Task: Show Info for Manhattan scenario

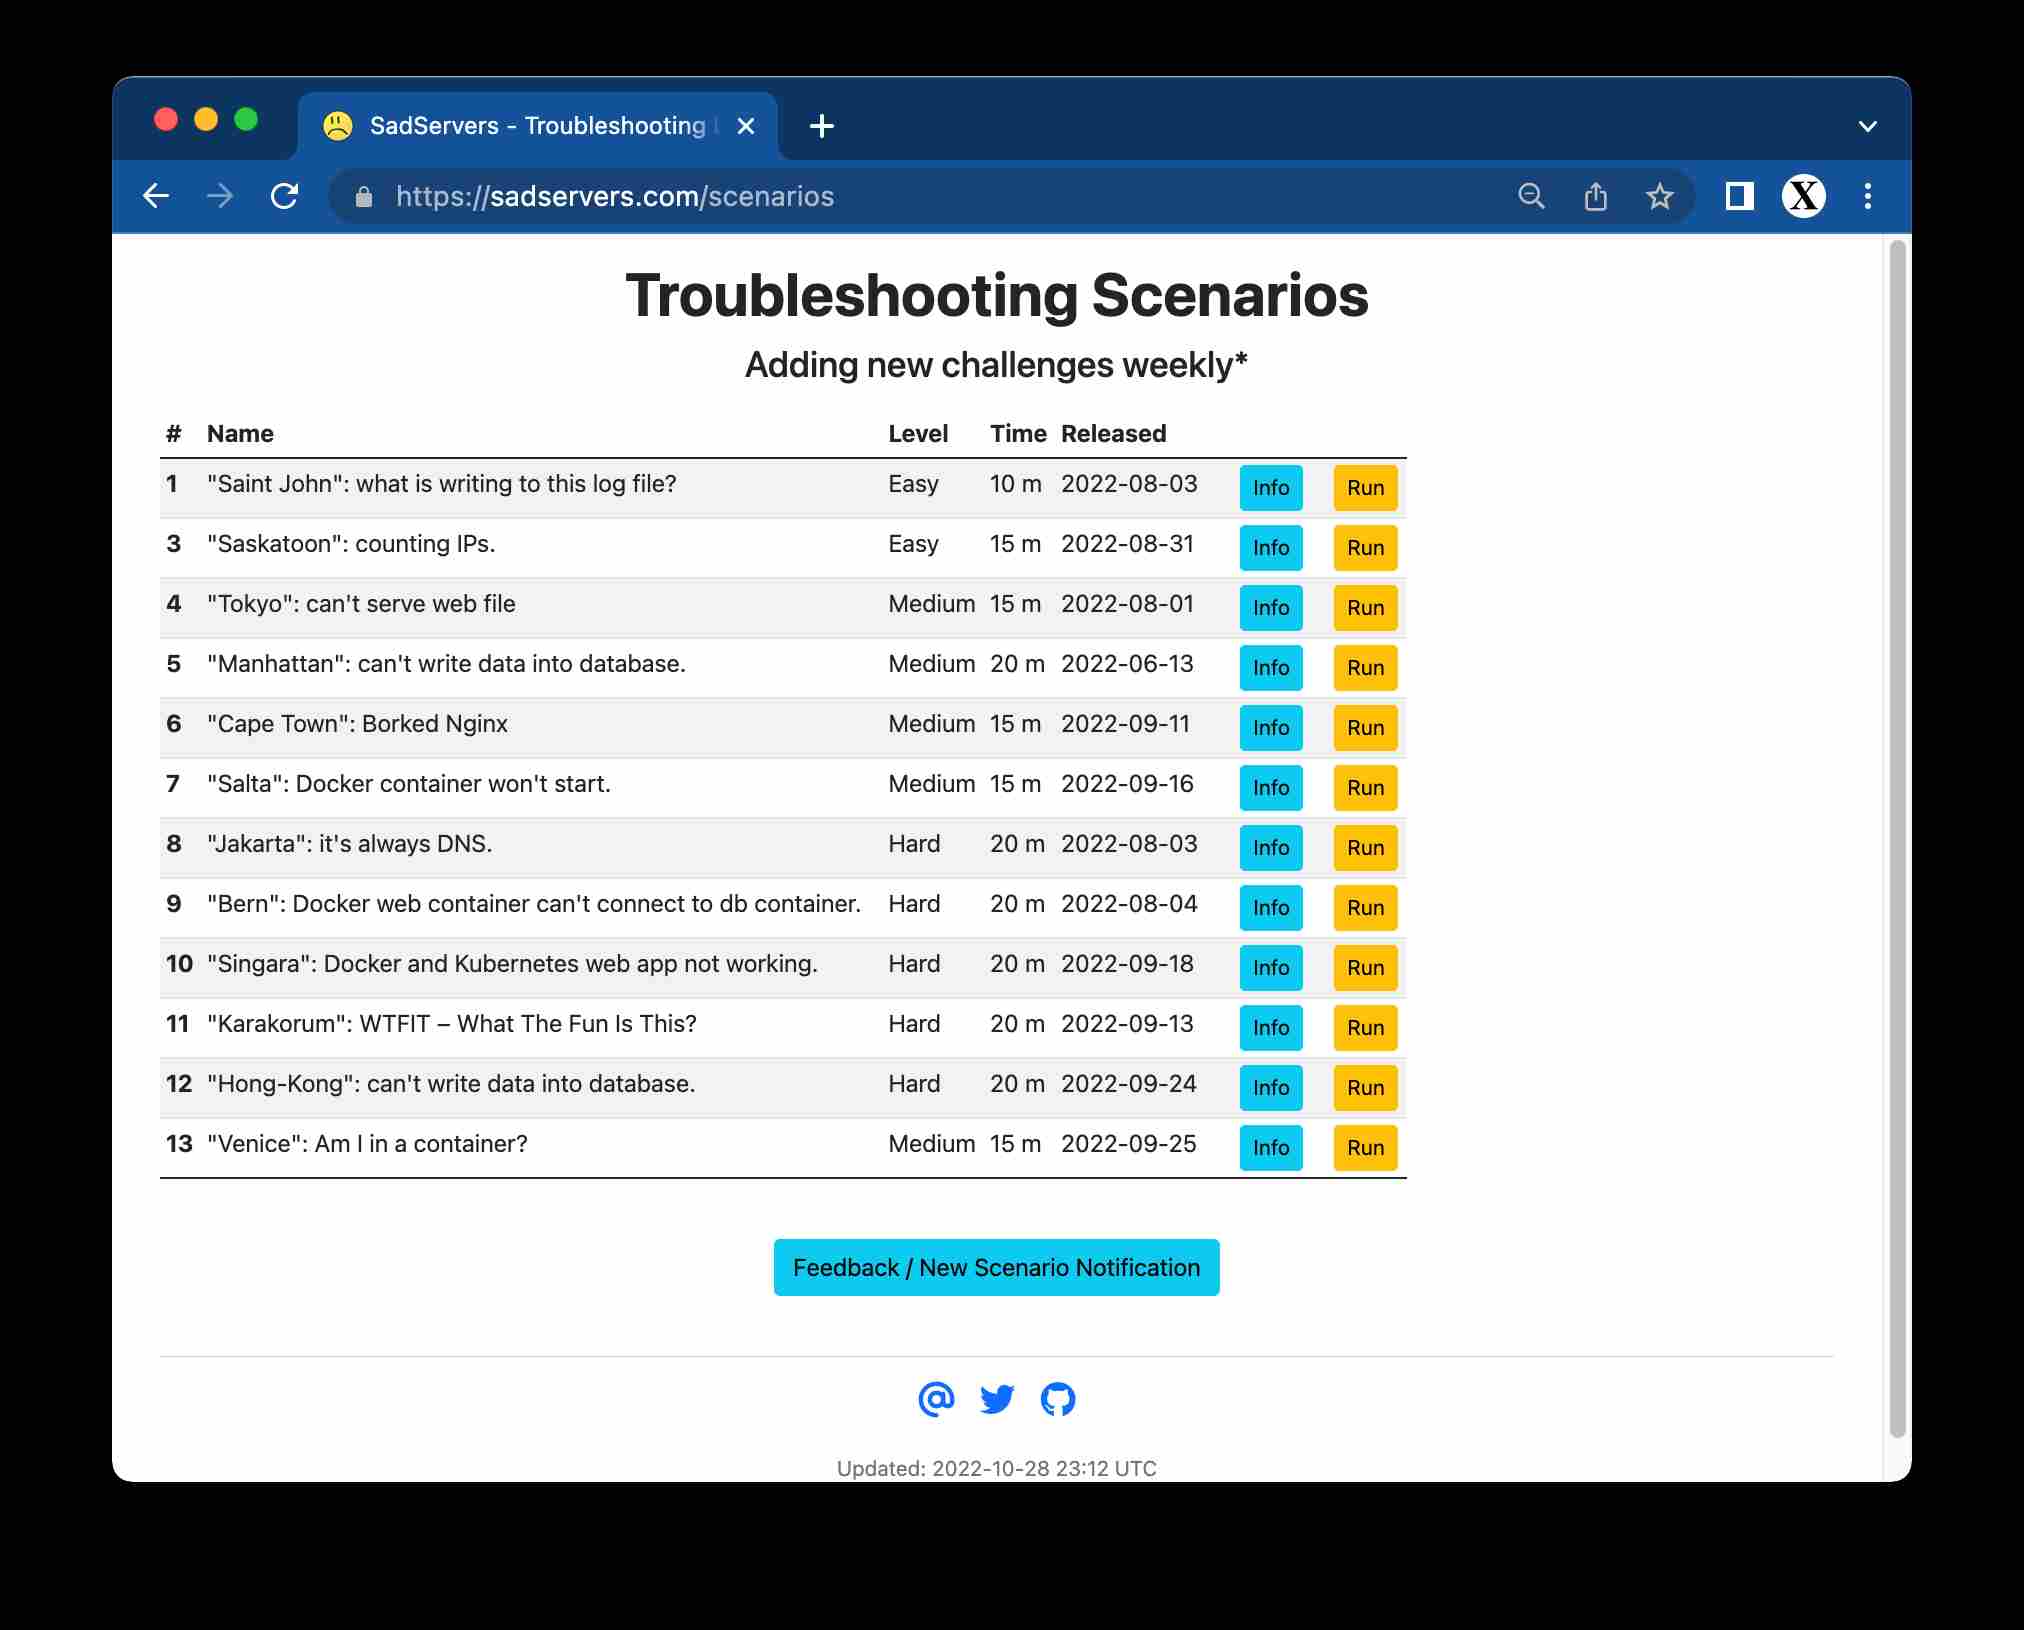Action: pyautogui.click(x=1271, y=668)
